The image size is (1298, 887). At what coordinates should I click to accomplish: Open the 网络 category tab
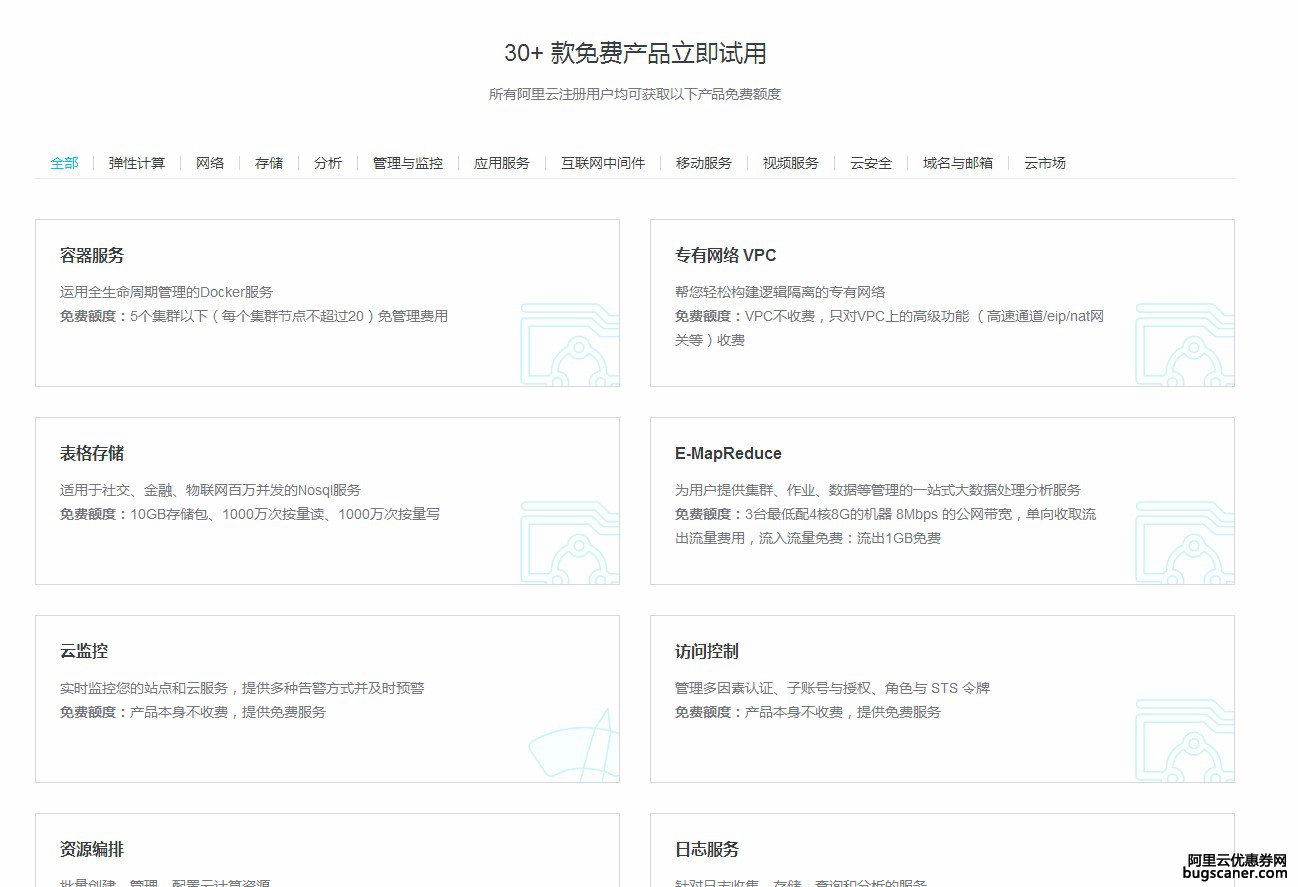tap(210, 163)
